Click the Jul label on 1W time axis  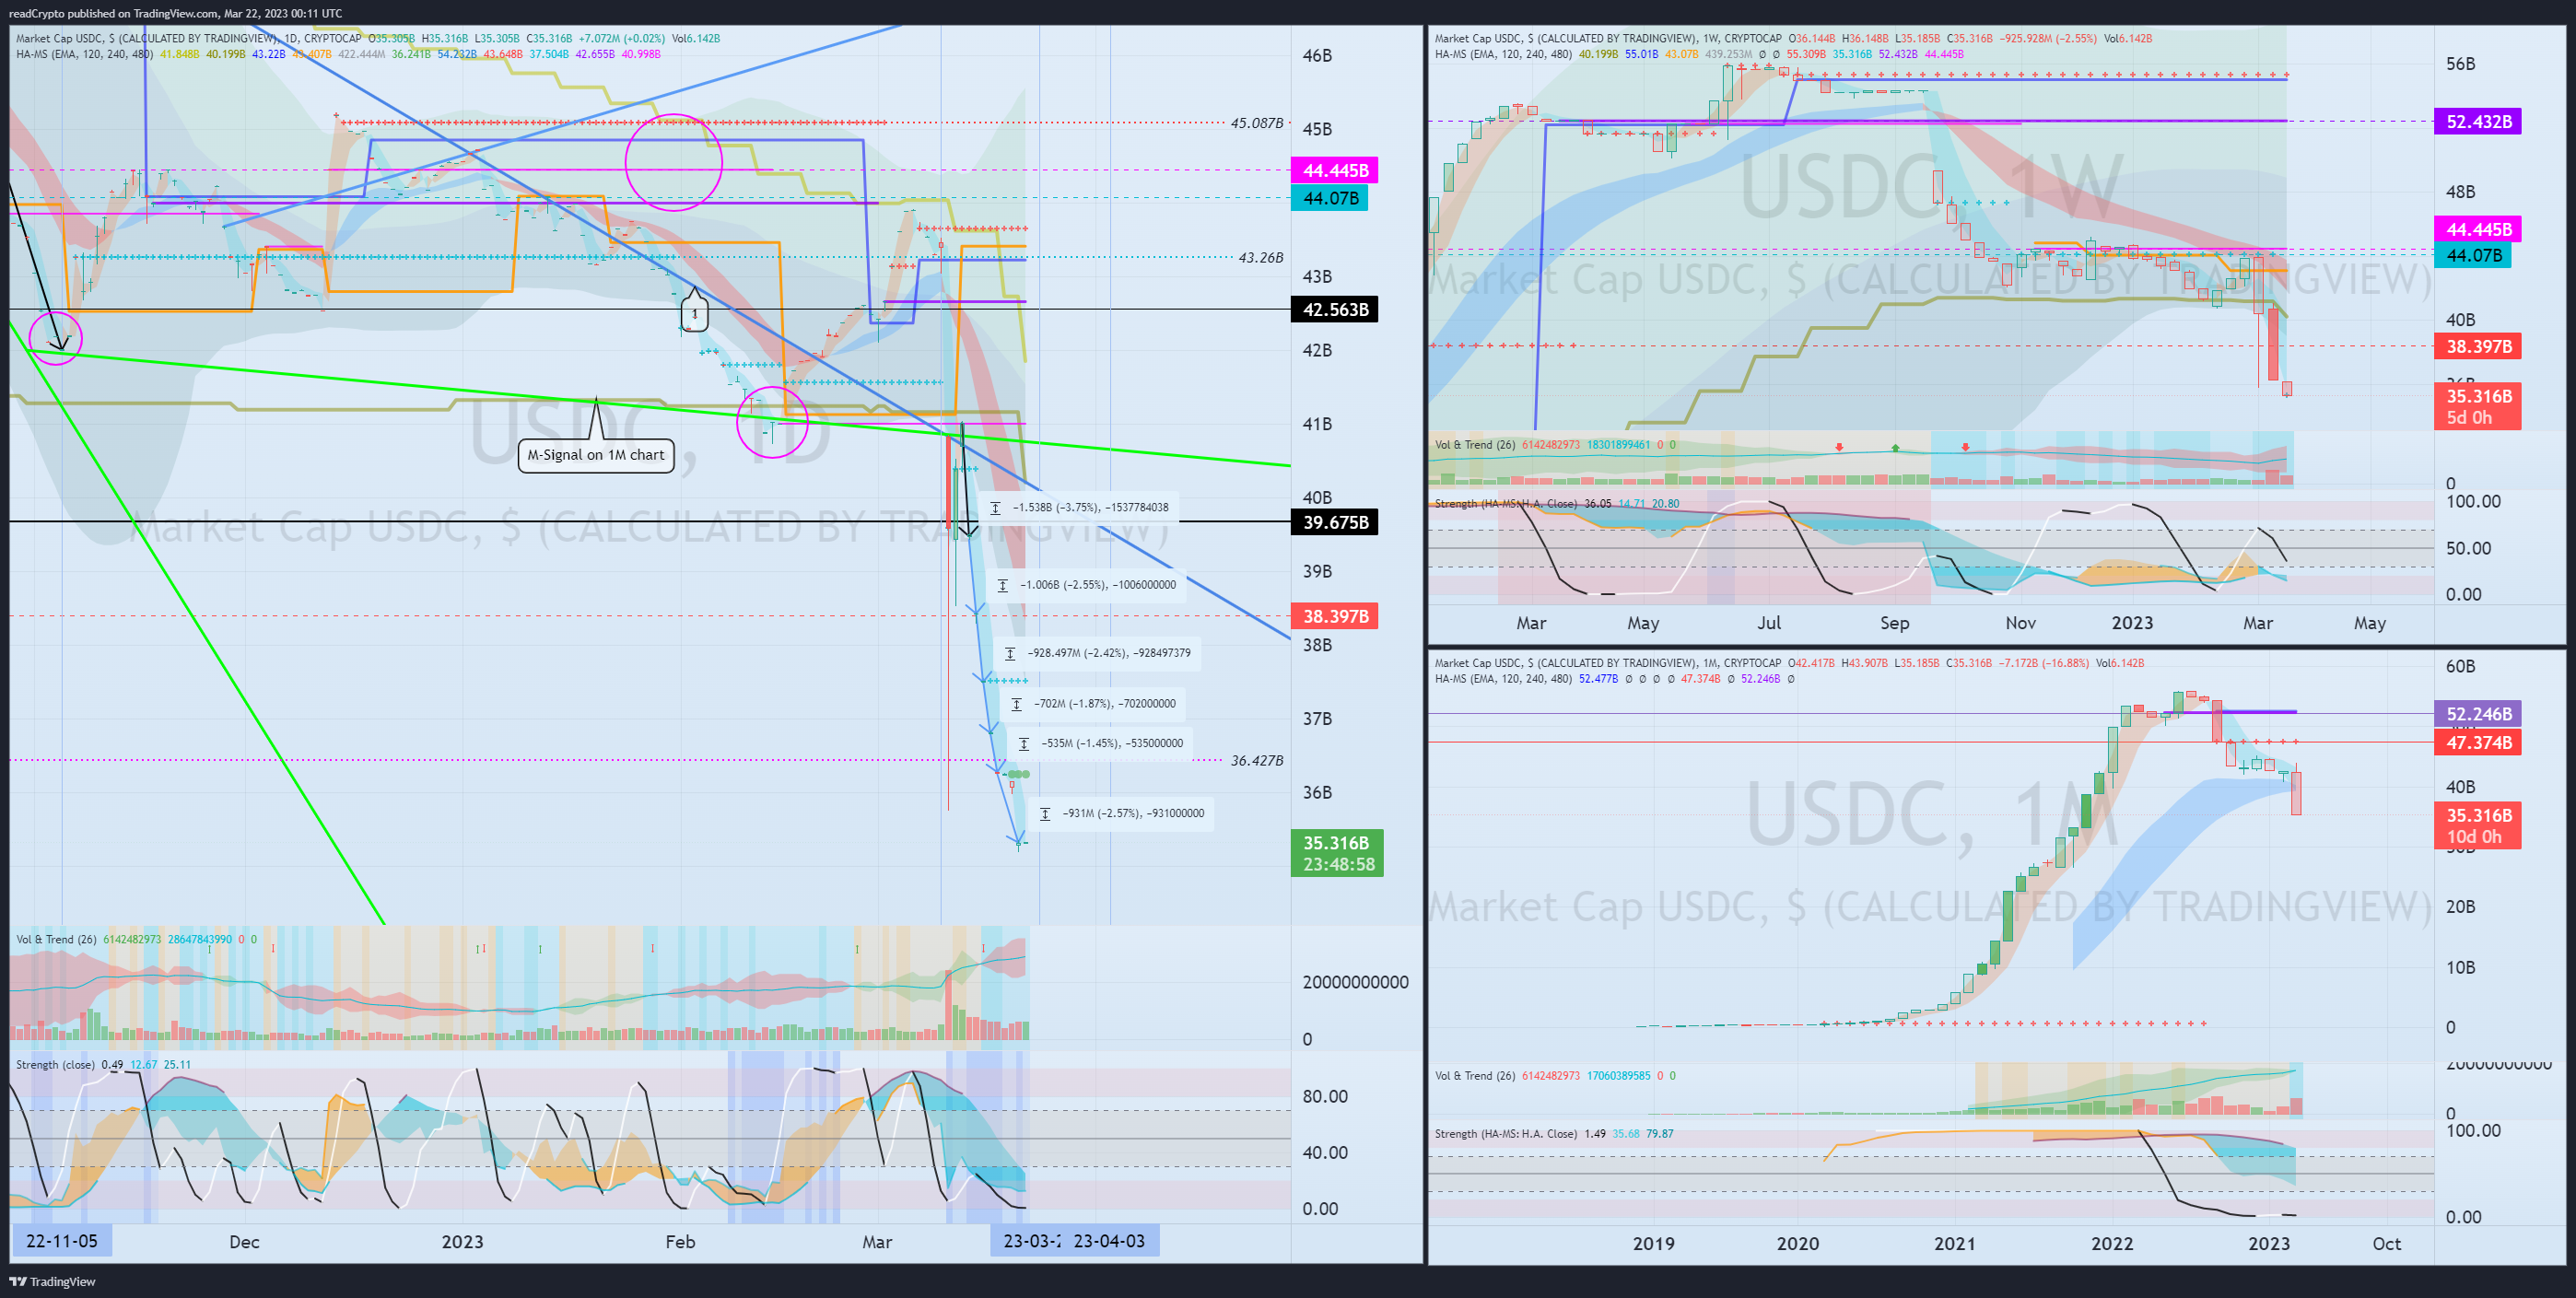click(1769, 623)
